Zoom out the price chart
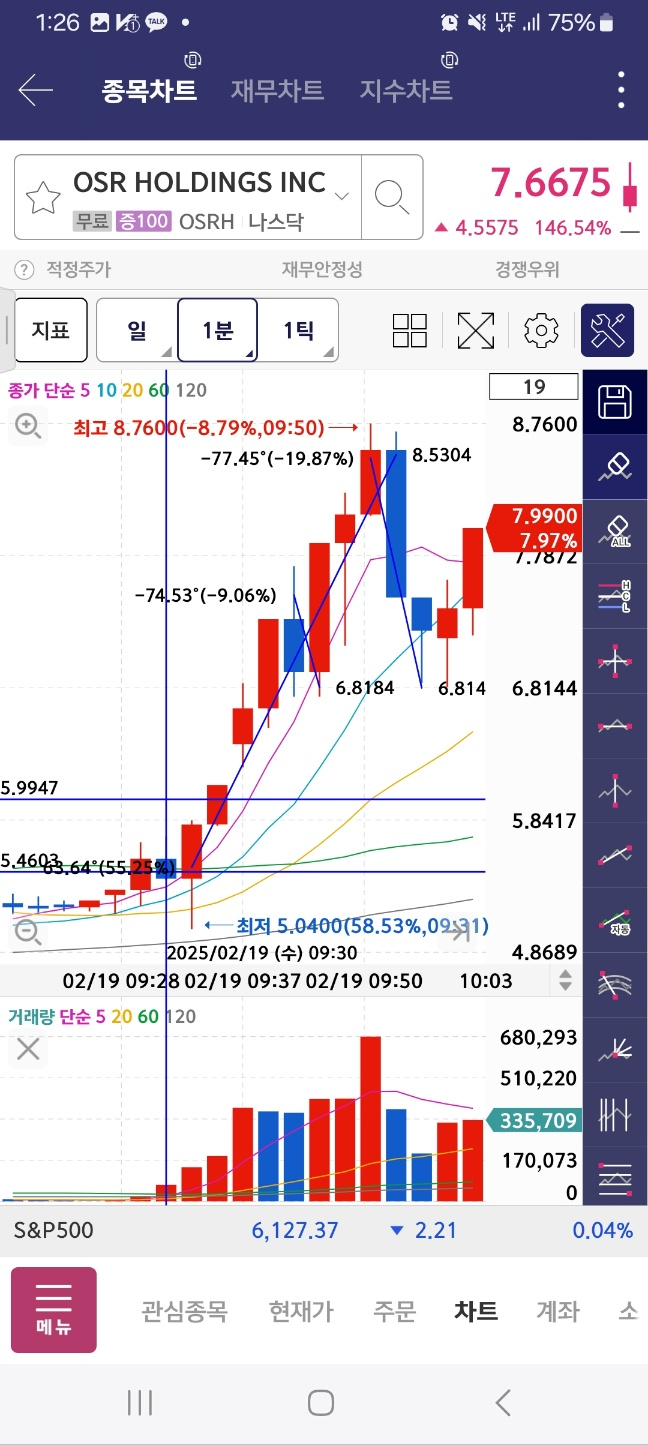The image size is (648, 1445). click(28, 933)
